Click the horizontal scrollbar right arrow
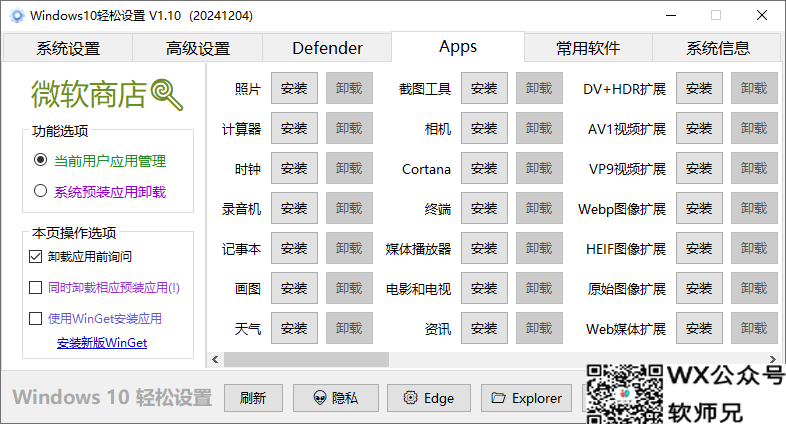The width and height of the screenshot is (786, 424). pyautogui.click(x=771, y=358)
